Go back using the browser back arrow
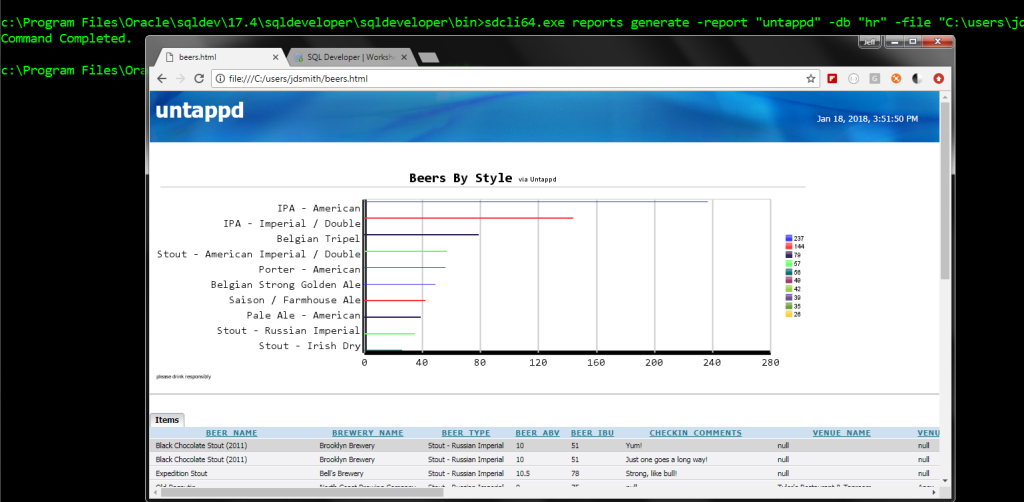Image resolution: width=1024 pixels, height=502 pixels. coord(162,79)
